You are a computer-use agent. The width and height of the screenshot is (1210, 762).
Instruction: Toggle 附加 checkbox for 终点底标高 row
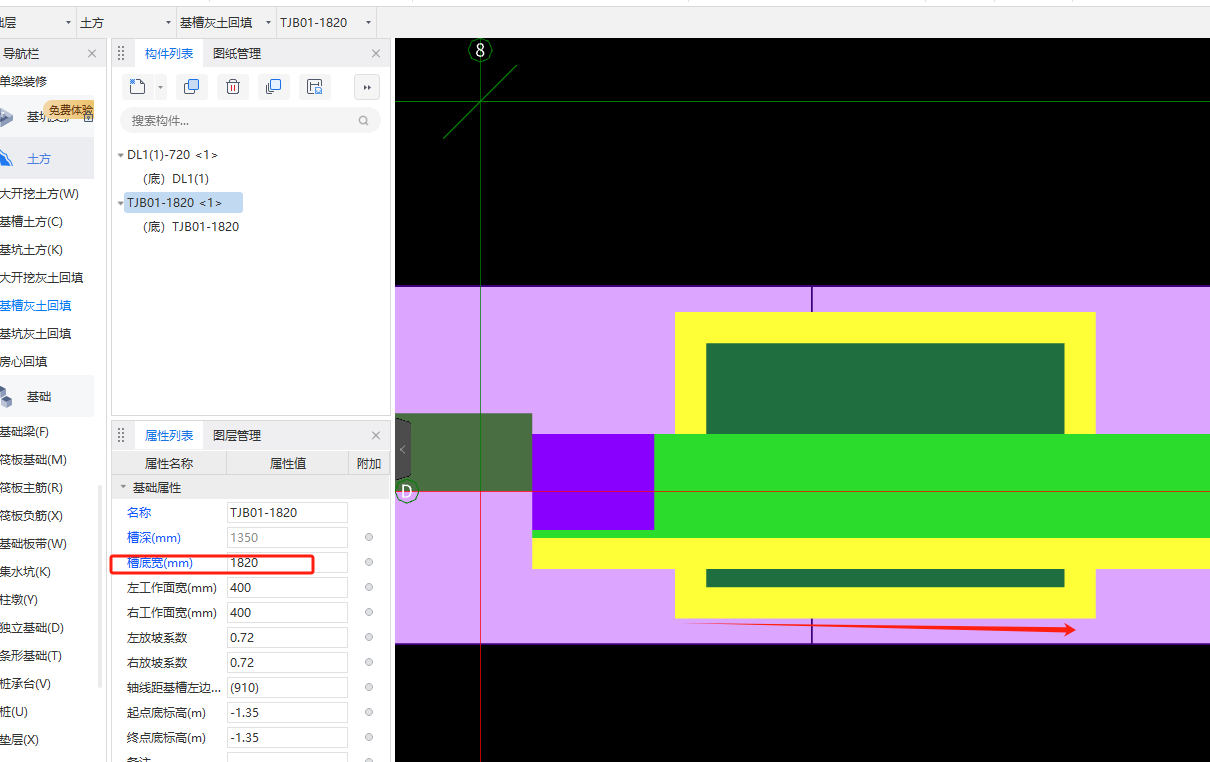[369, 737]
